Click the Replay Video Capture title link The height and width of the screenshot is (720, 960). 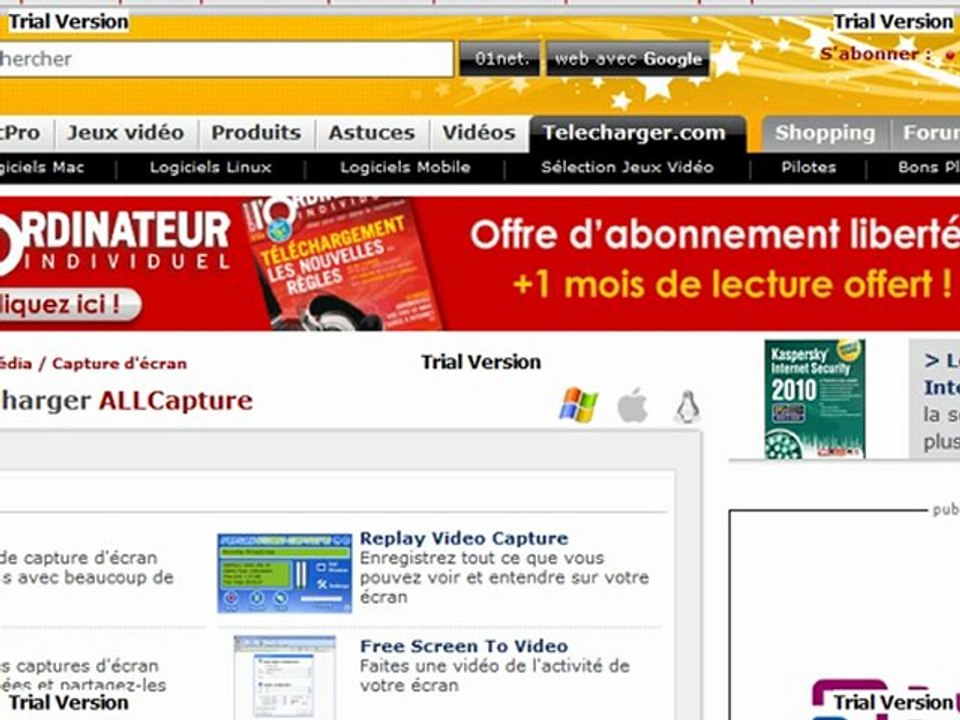pyautogui.click(x=464, y=539)
